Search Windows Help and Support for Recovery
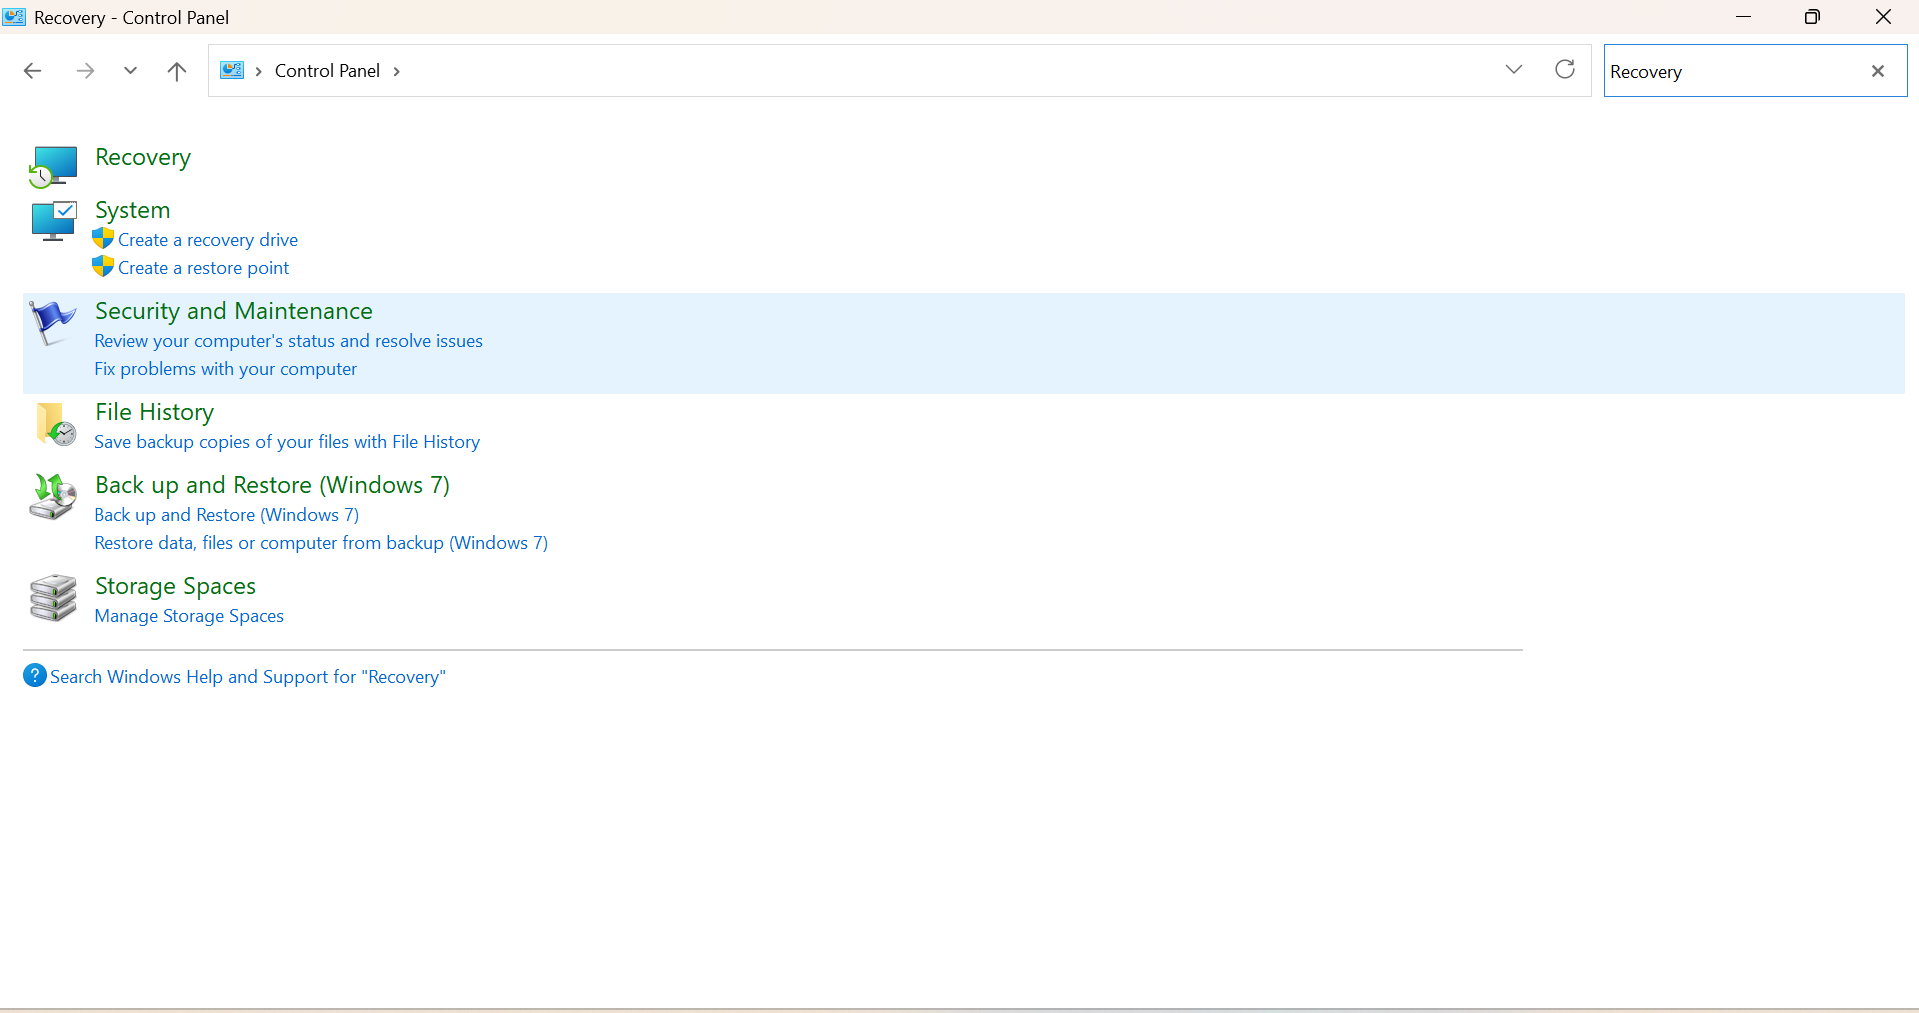The height and width of the screenshot is (1013, 1919). (x=248, y=677)
